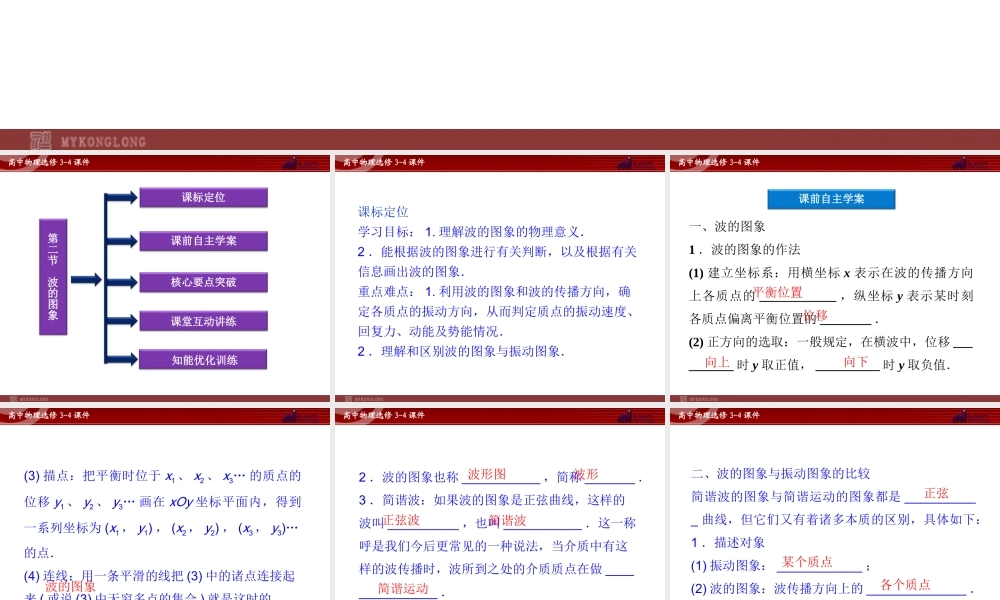Click the red answer 波形图
This screenshot has height=600, width=1000.
(x=487, y=474)
